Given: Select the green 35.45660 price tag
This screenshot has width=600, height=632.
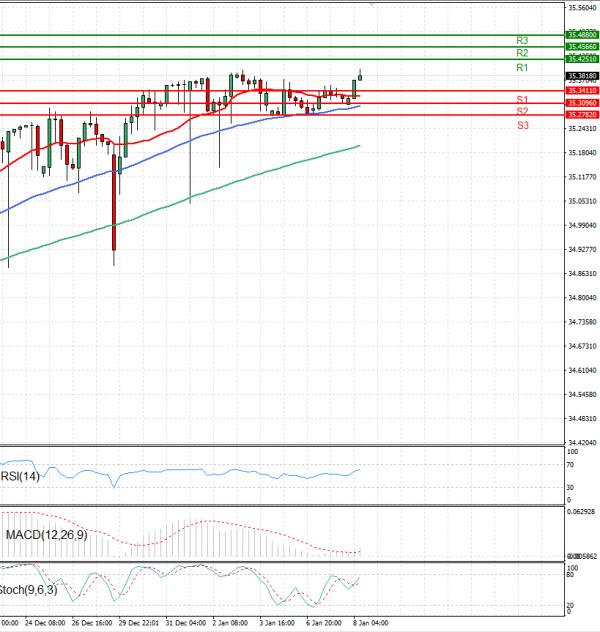Looking at the screenshot, I should [582, 47].
